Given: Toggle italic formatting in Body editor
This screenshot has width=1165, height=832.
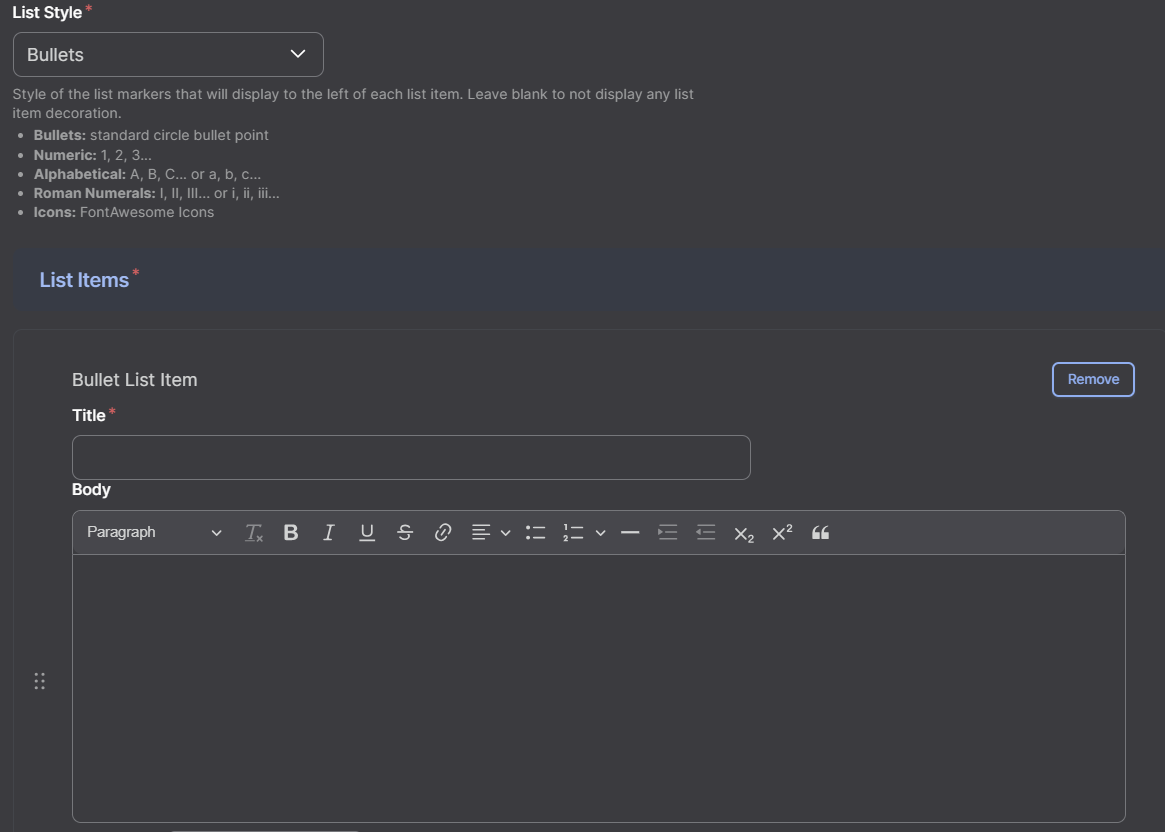Looking at the screenshot, I should coord(328,533).
